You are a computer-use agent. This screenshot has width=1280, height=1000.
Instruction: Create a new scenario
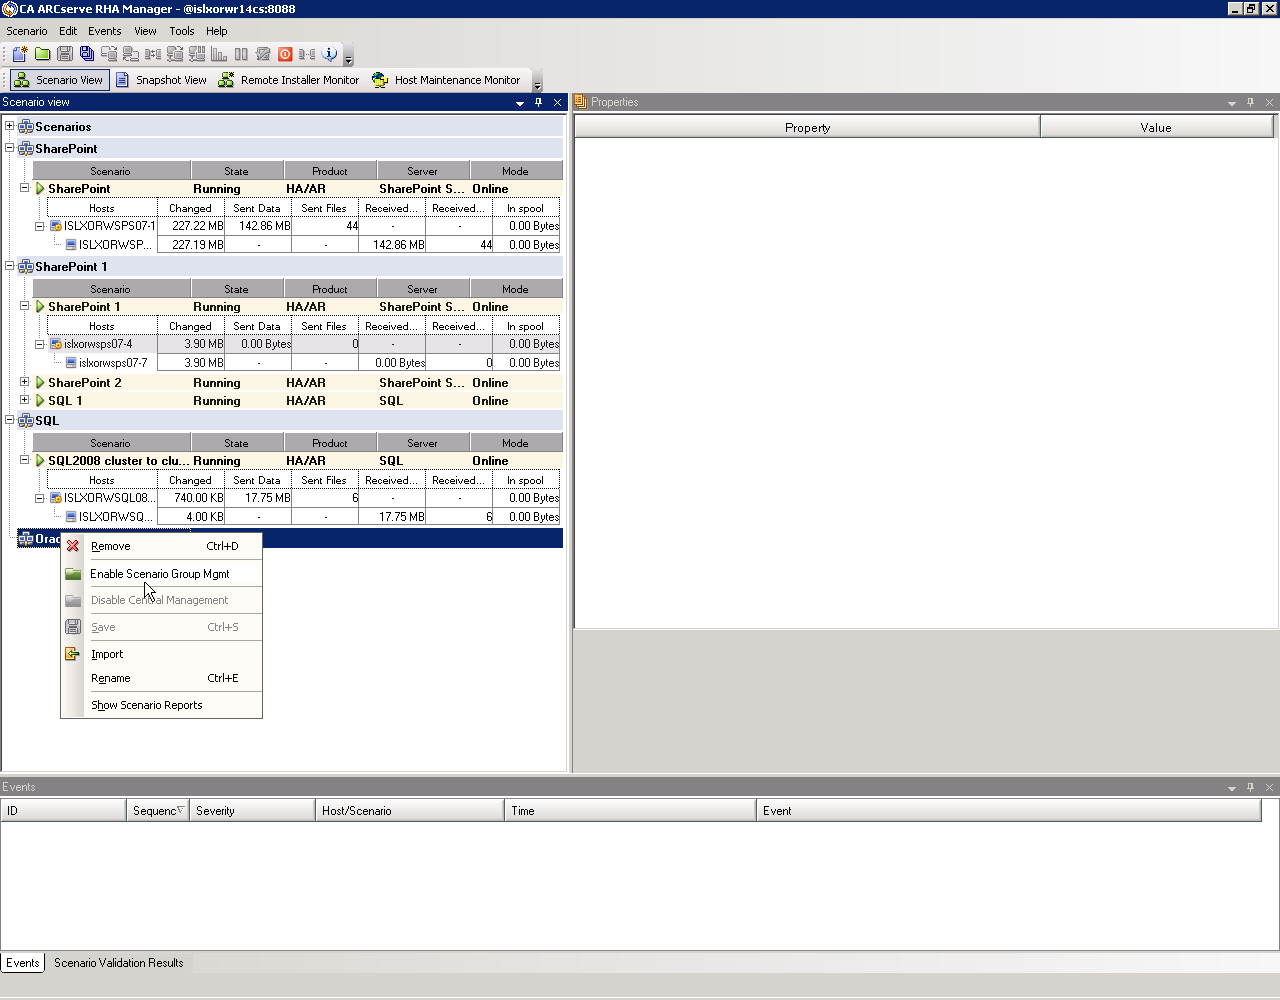[x=20, y=54]
